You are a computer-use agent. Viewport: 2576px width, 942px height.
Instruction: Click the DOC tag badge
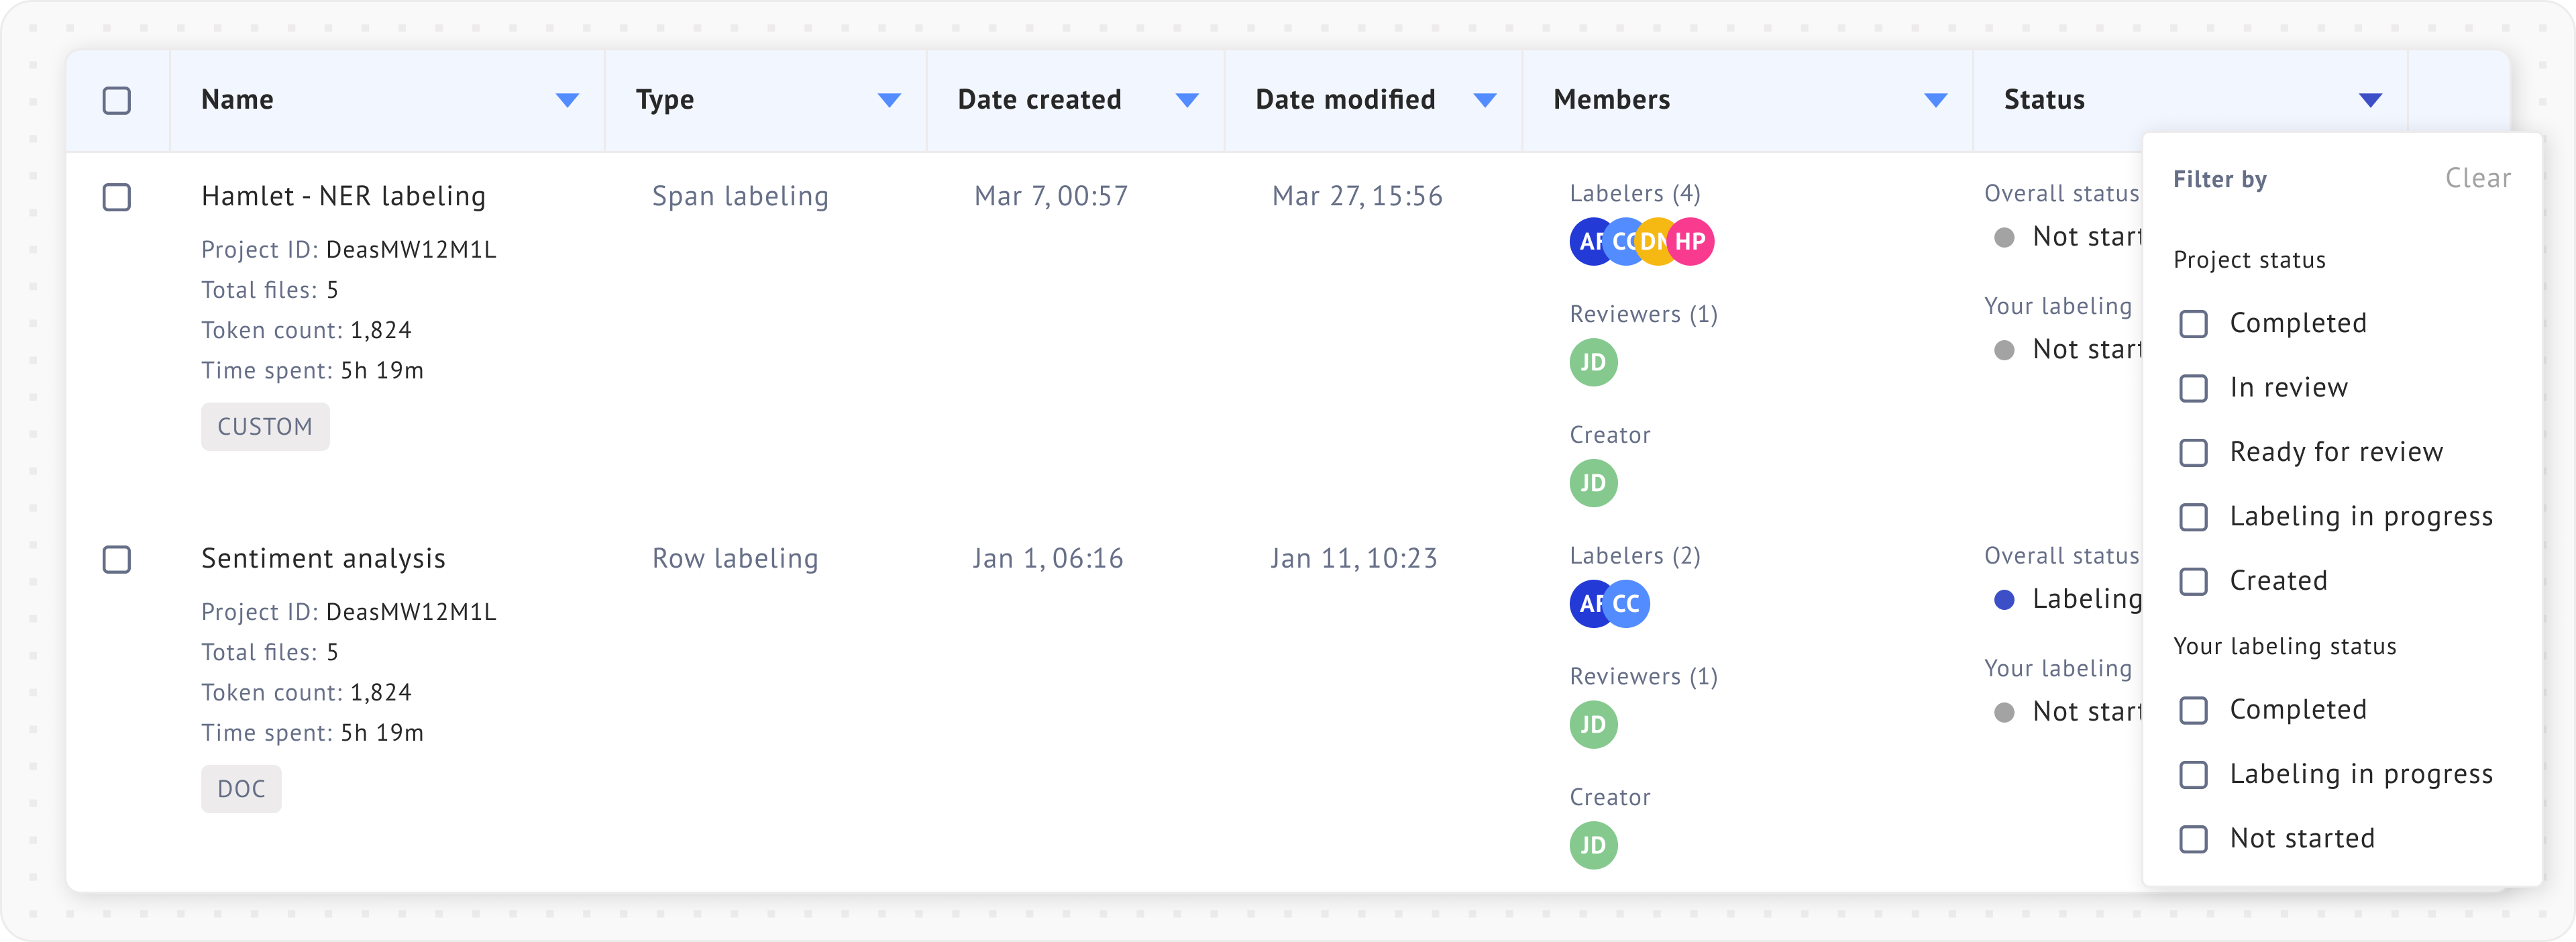(x=241, y=789)
